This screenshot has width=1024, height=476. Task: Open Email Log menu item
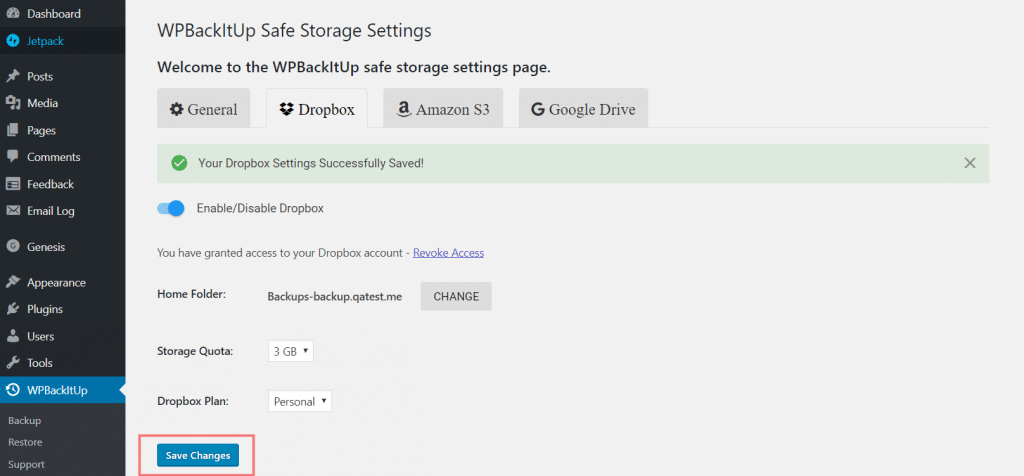(x=63, y=211)
